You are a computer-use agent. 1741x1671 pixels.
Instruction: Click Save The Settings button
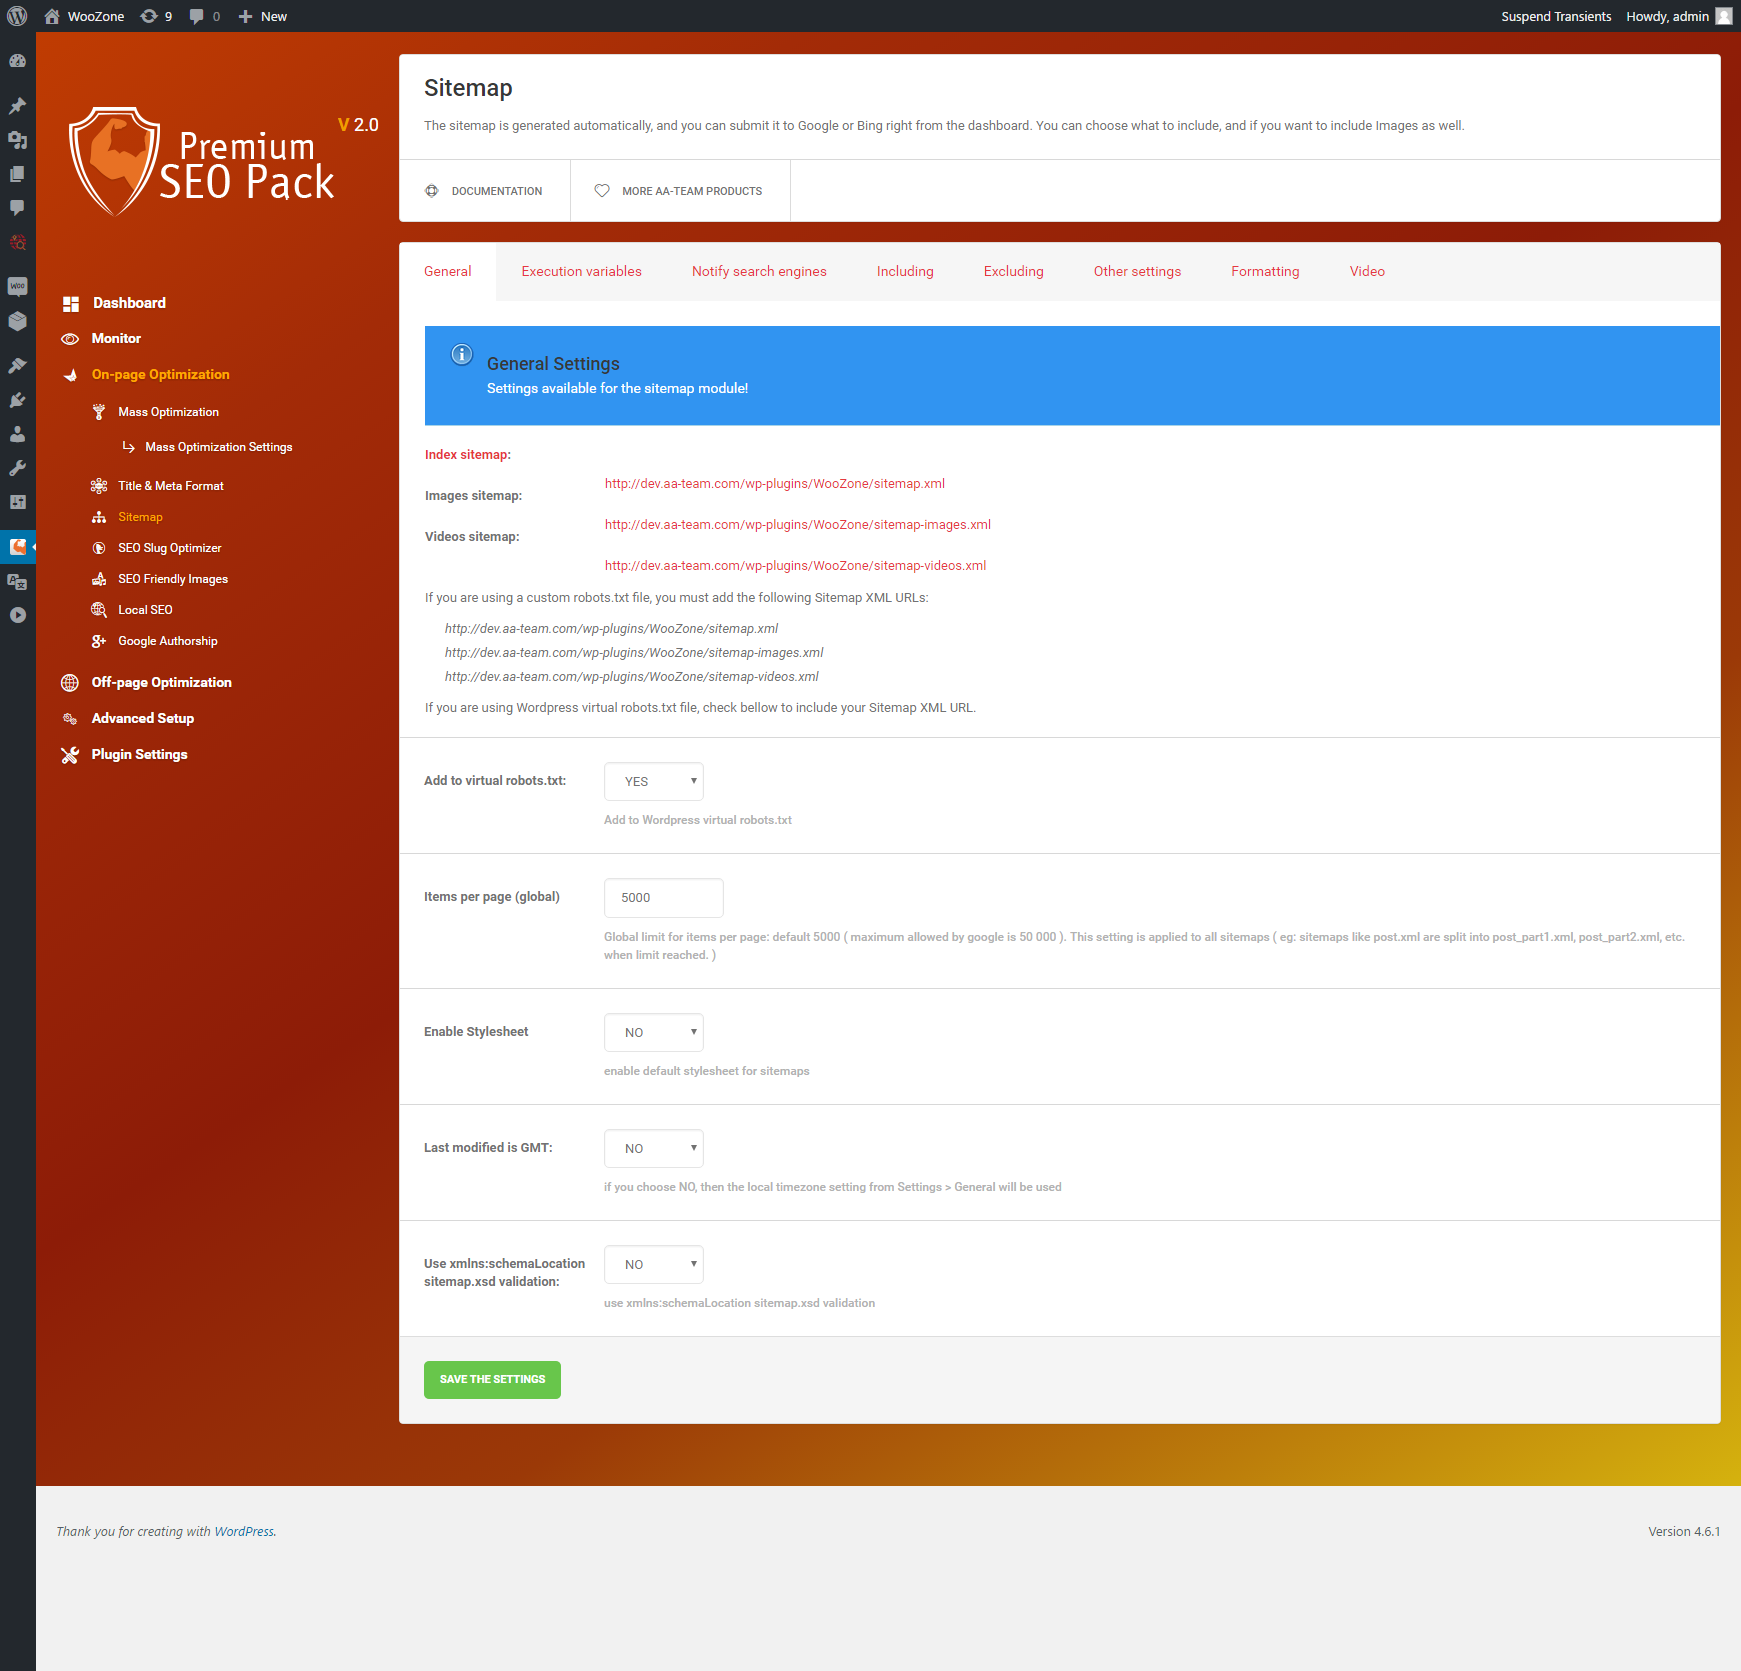492,1380
